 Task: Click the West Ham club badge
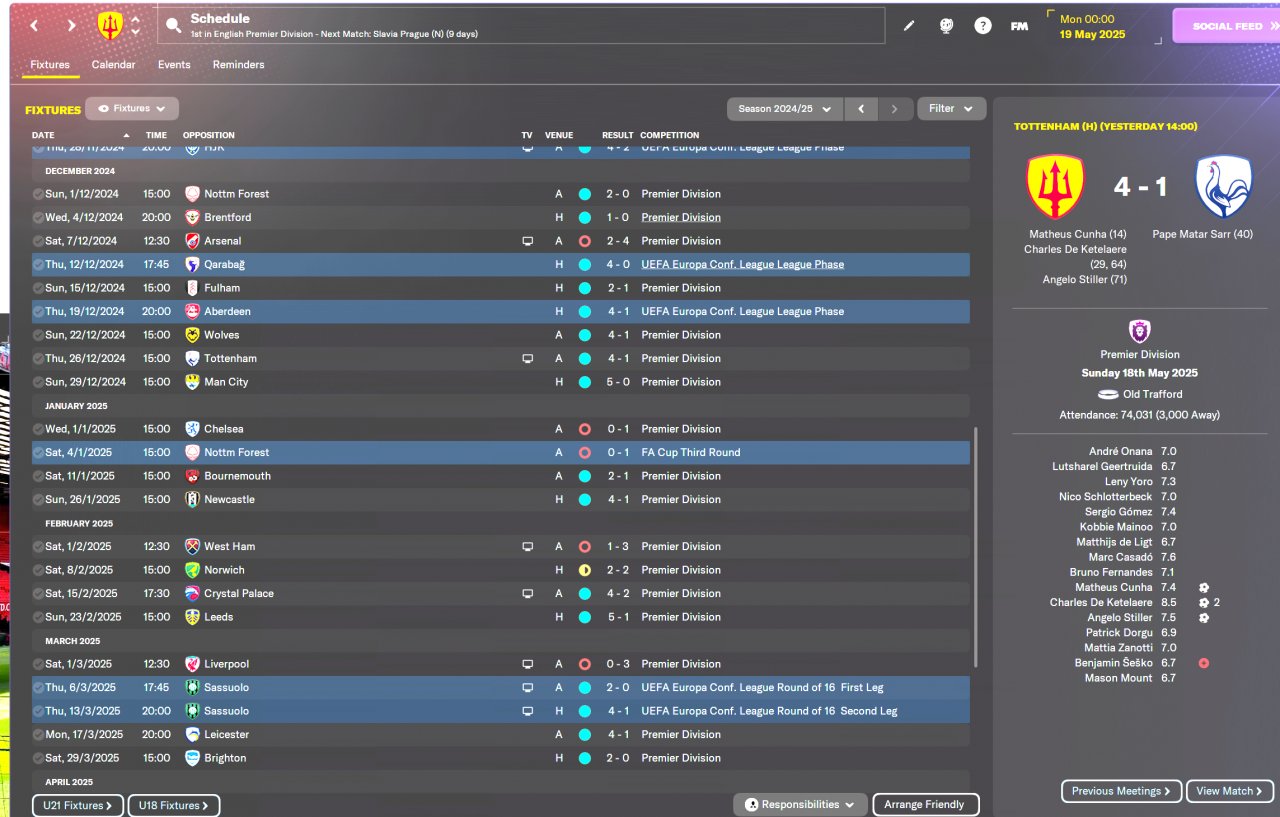192,547
